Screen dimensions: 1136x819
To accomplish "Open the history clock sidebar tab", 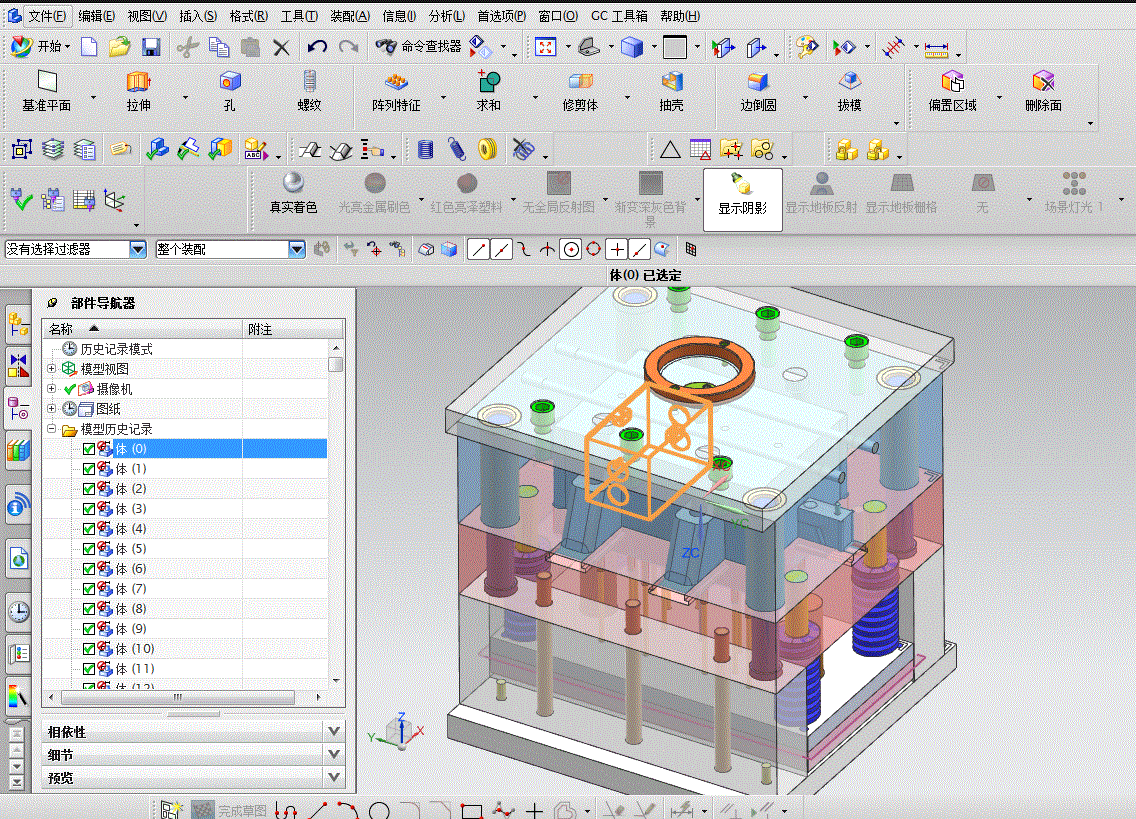I will 18,612.
